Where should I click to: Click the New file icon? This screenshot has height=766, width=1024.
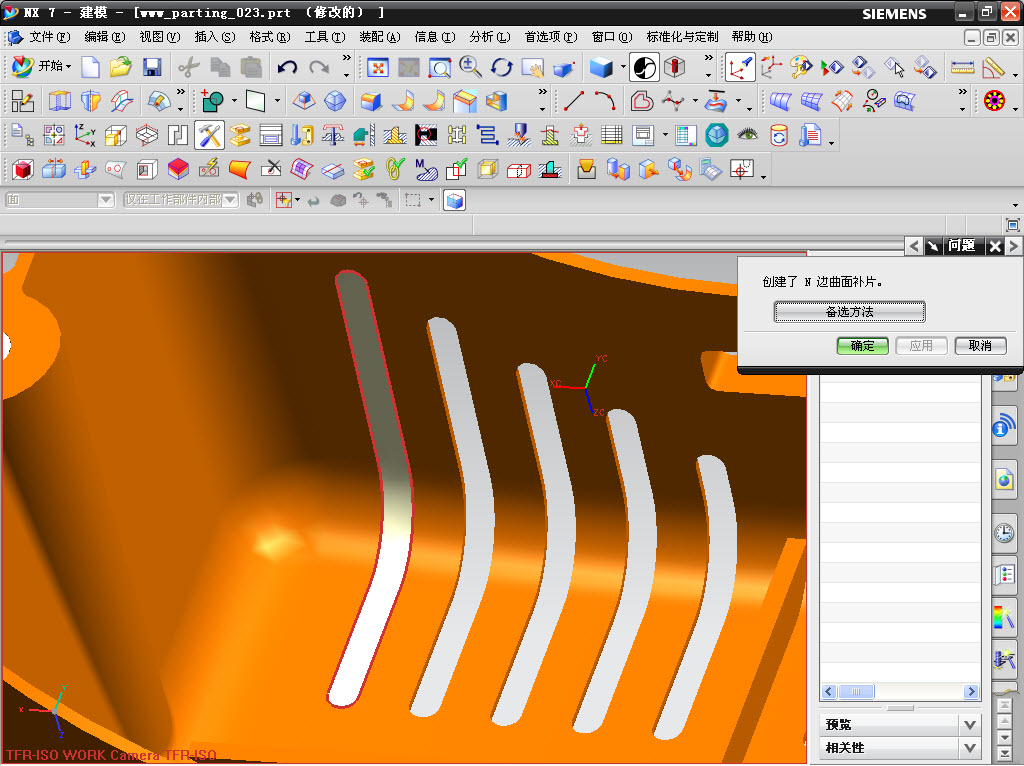(90, 67)
